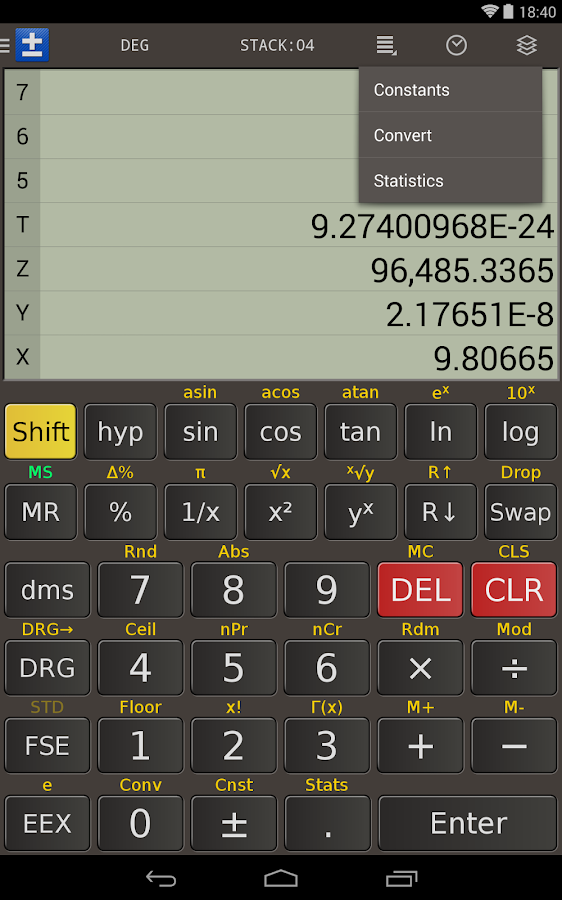Tap the number 7 key
Viewport: 562px width, 900px height.
coord(140,590)
